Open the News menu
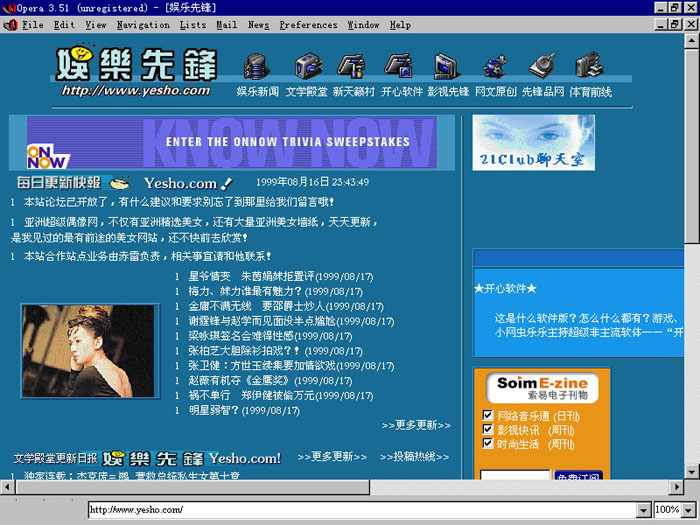Viewport: 700px width, 525px height. pyautogui.click(x=258, y=25)
